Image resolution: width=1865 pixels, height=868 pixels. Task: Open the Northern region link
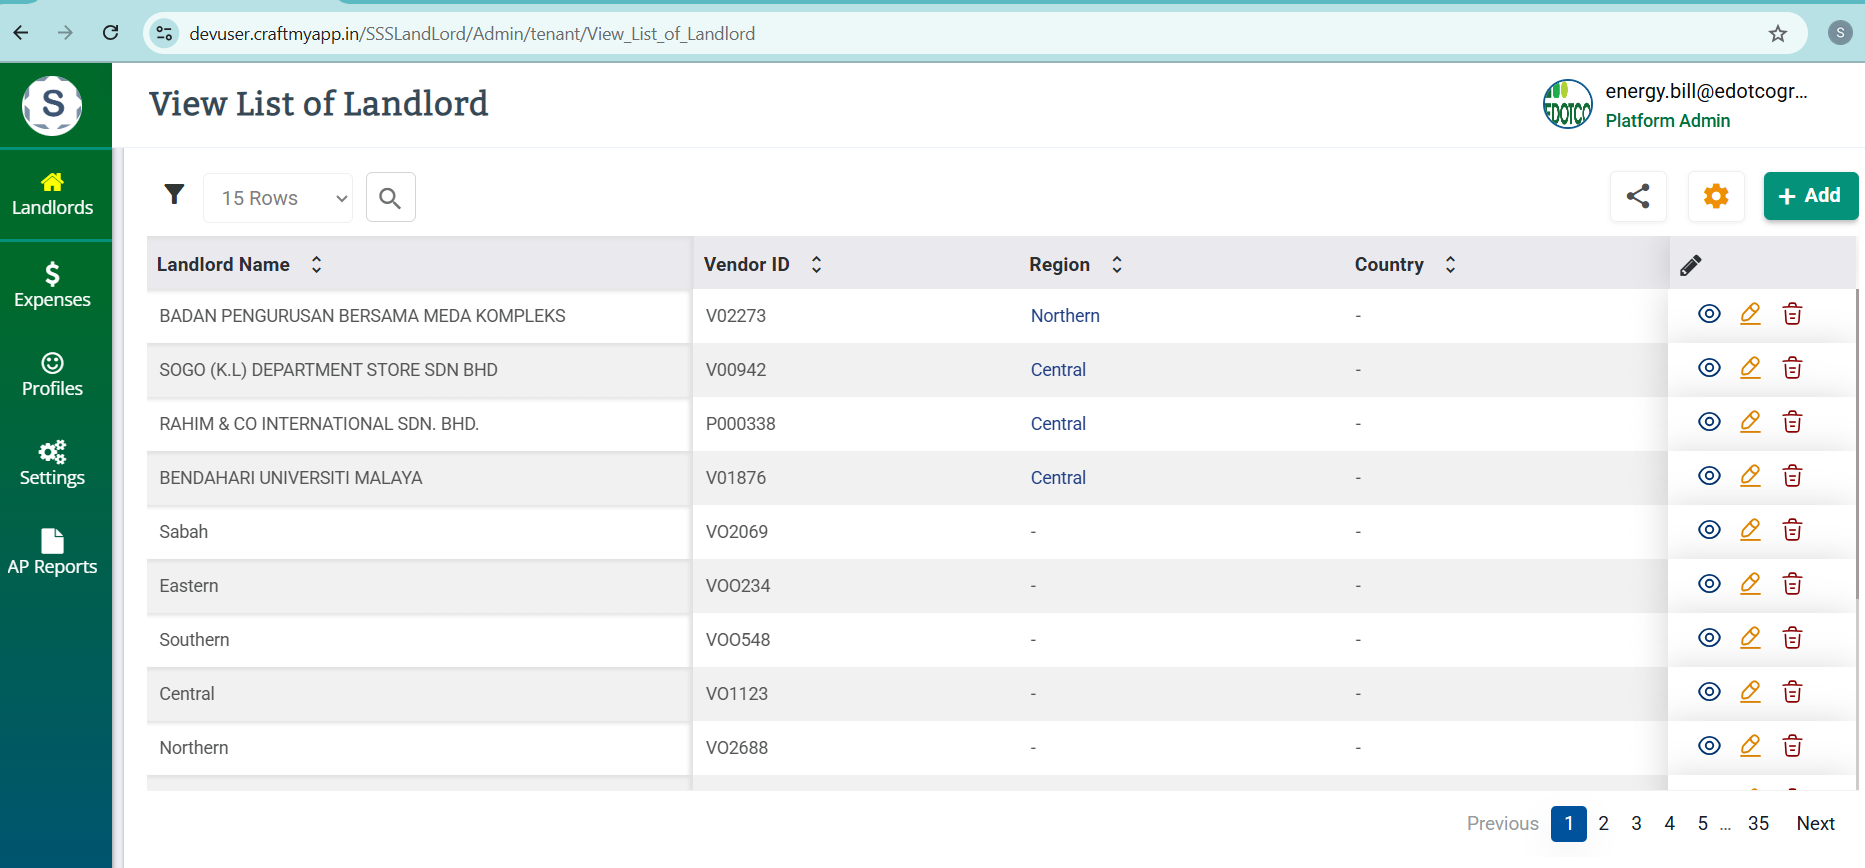(x=1065, y=316)
